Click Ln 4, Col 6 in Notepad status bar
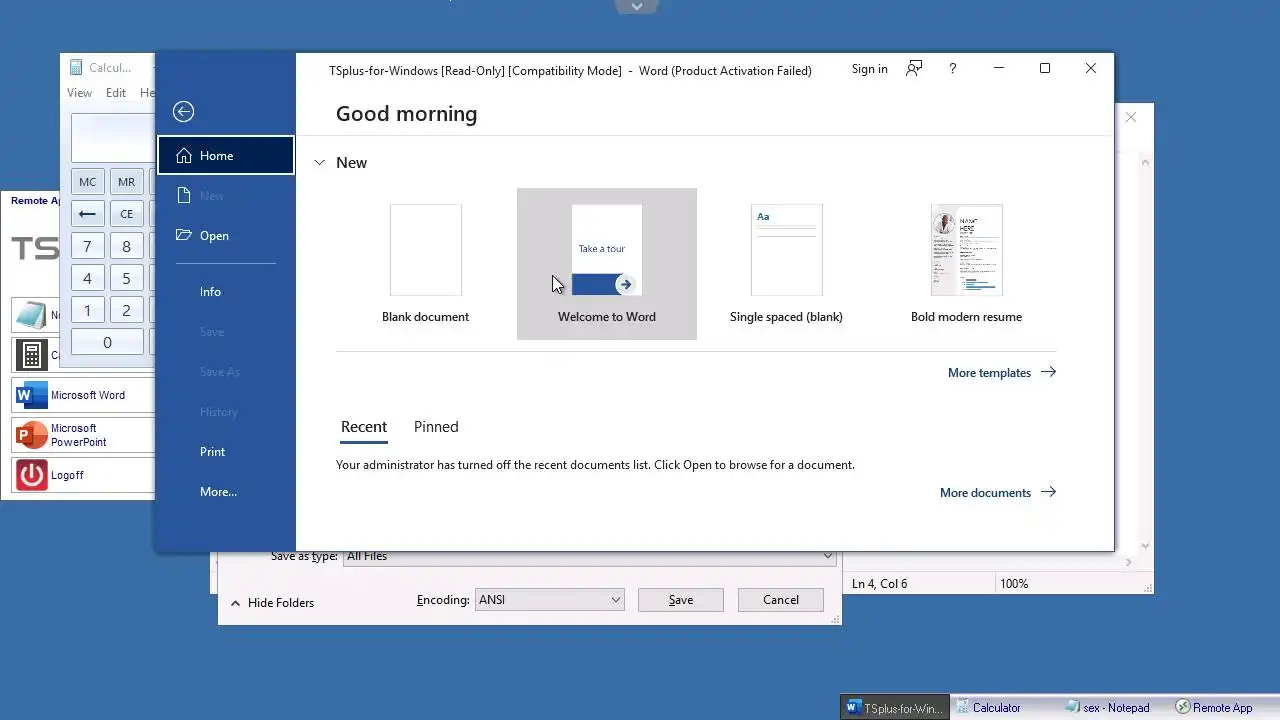This screenshot has width=1280, height=720. (880, 583)
